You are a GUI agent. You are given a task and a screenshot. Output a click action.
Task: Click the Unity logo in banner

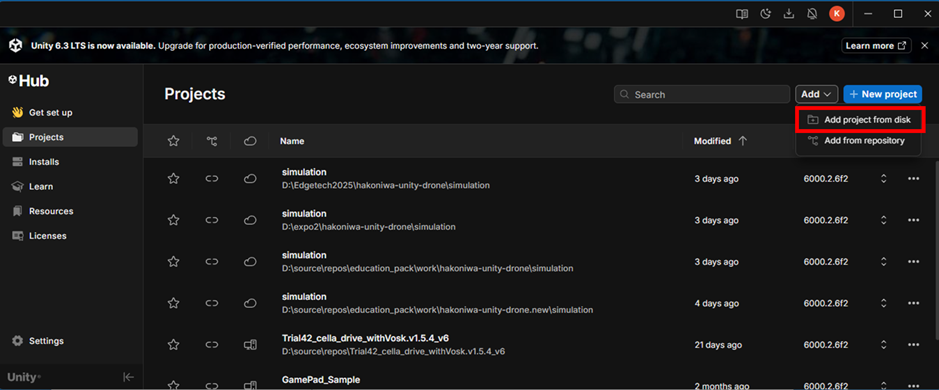16,46
